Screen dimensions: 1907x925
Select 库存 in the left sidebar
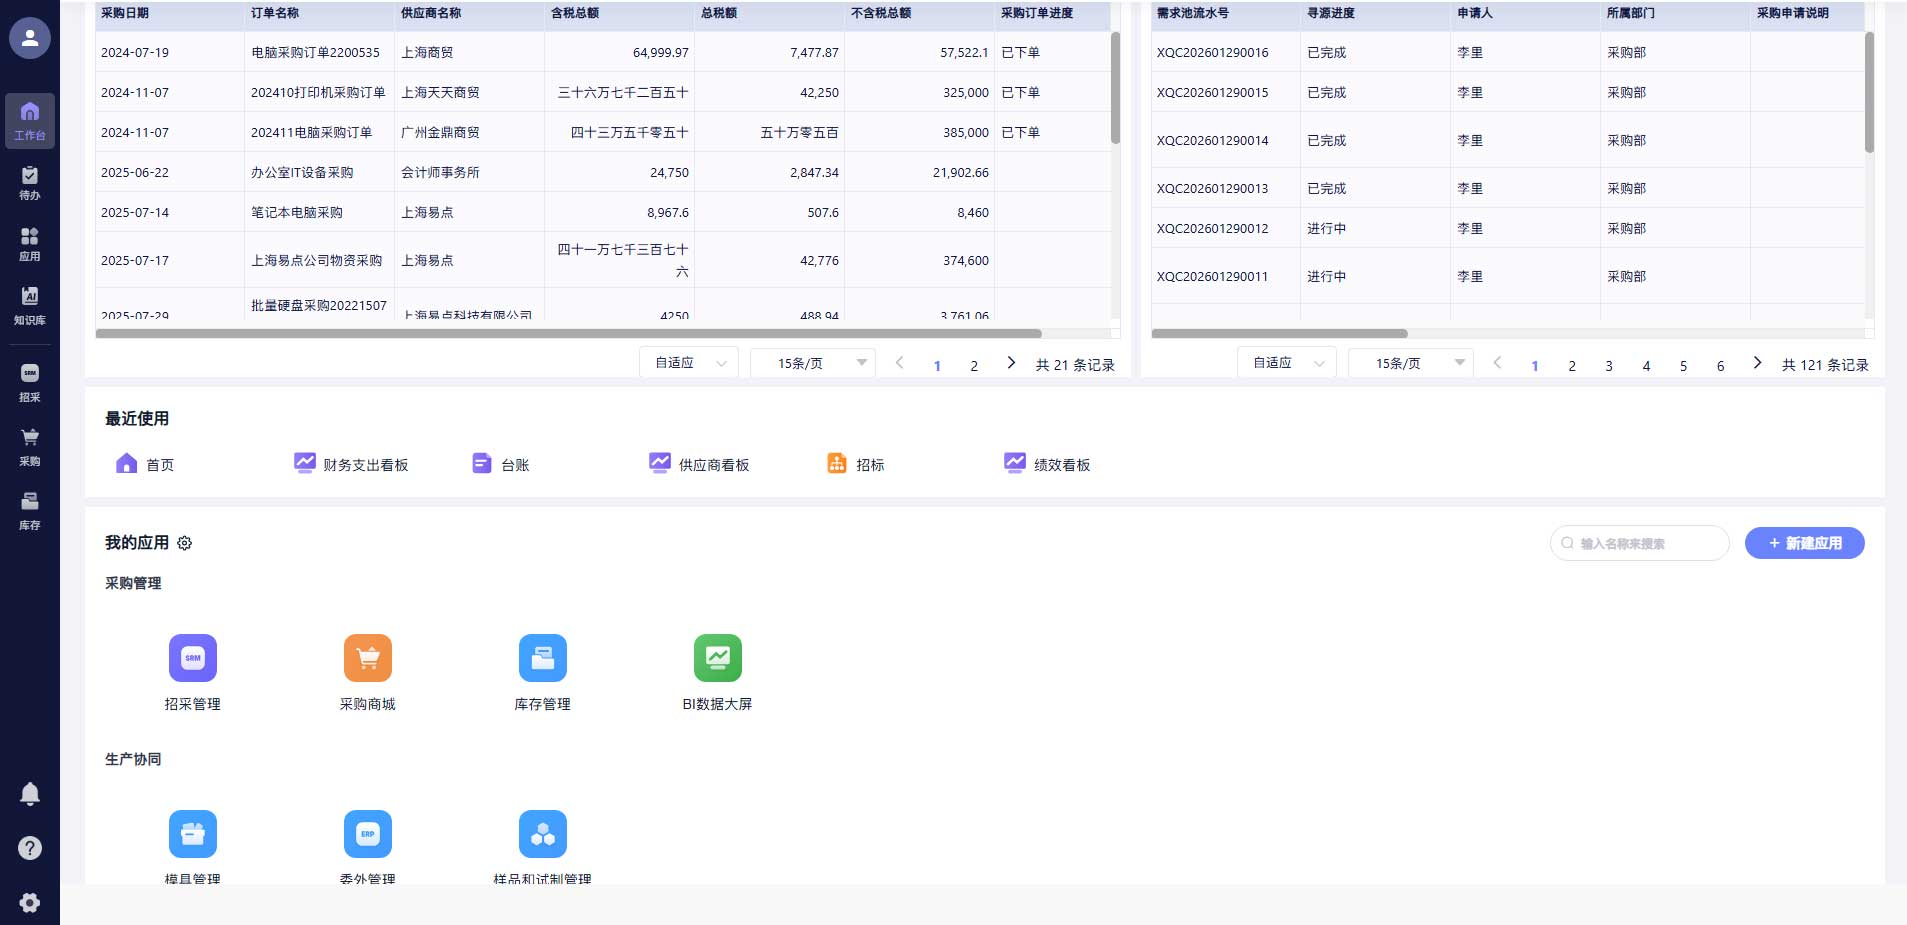pyautogui.click(x=30, y=510)
